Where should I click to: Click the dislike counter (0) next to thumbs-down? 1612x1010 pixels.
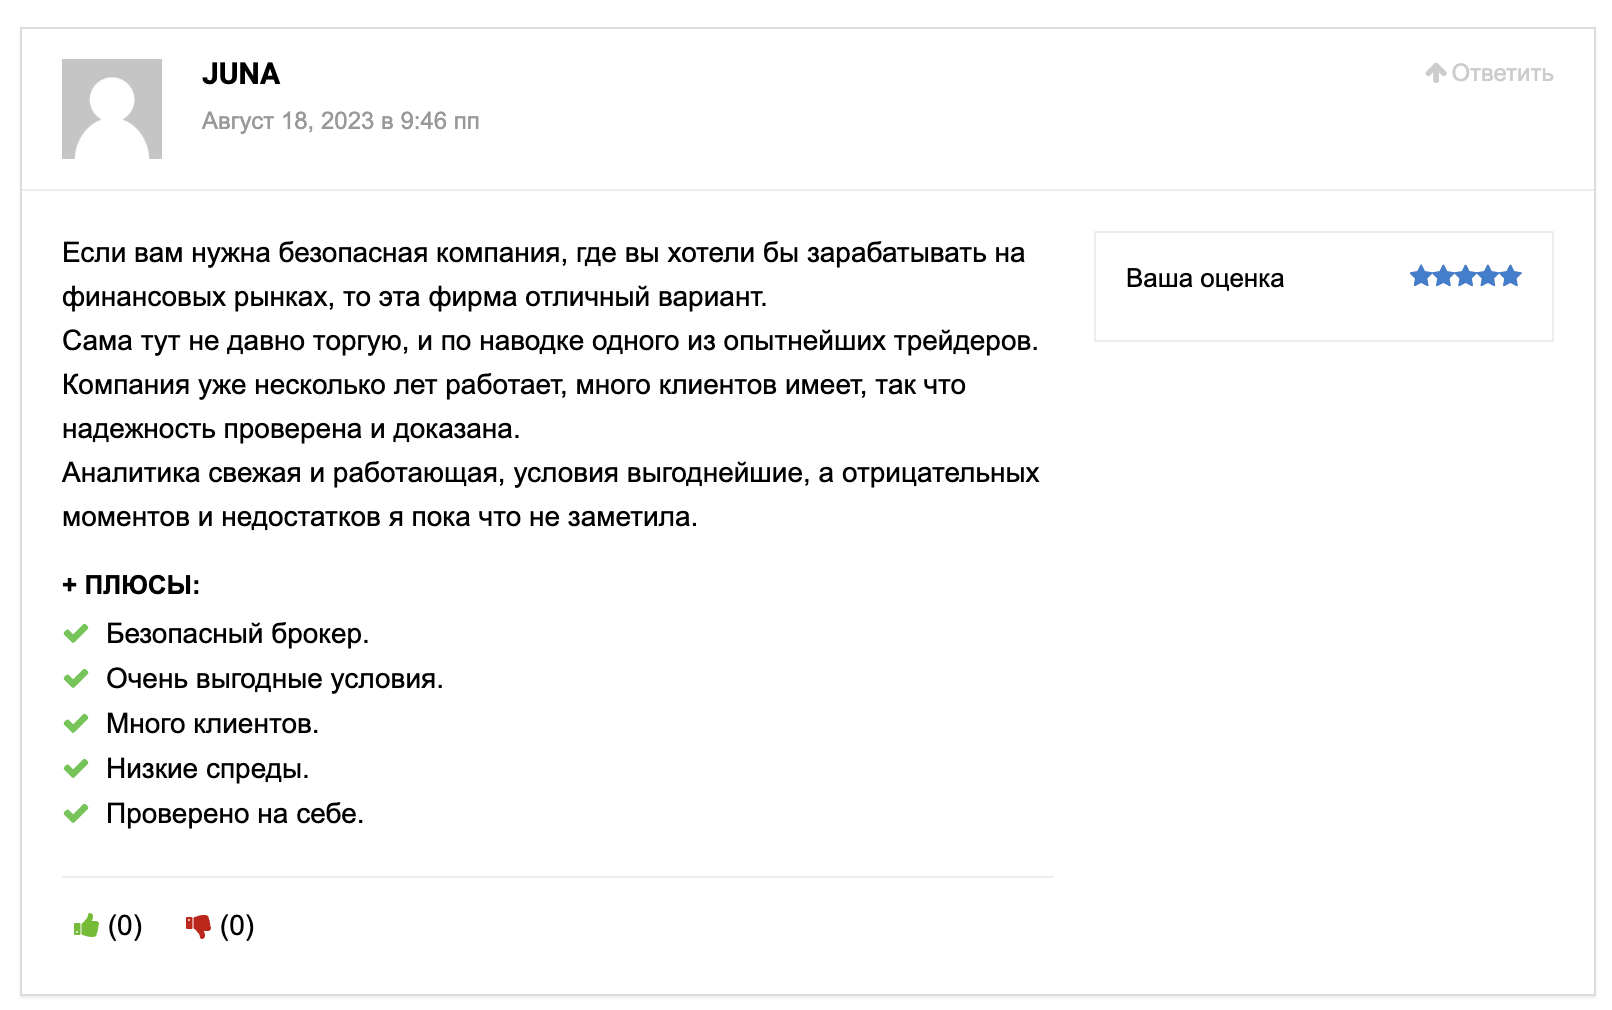click(x=237, y=926)
